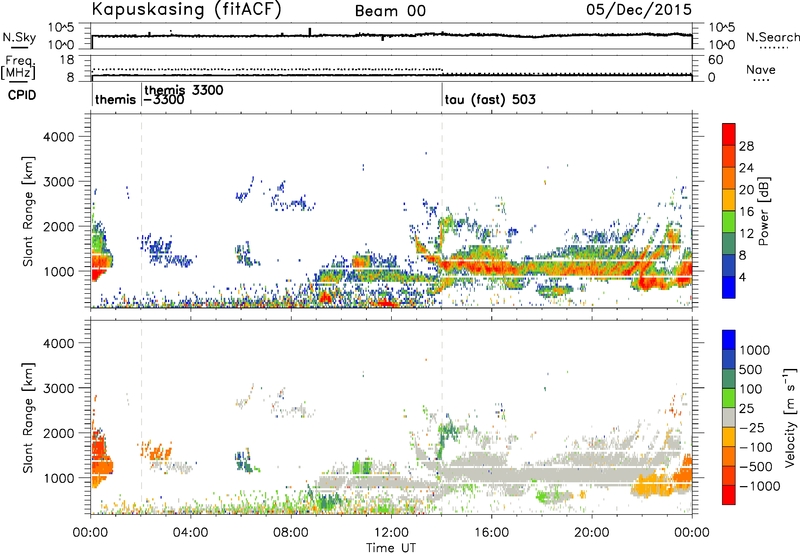Click the 2000 km tick in velocity panel

tap(59, 433)
